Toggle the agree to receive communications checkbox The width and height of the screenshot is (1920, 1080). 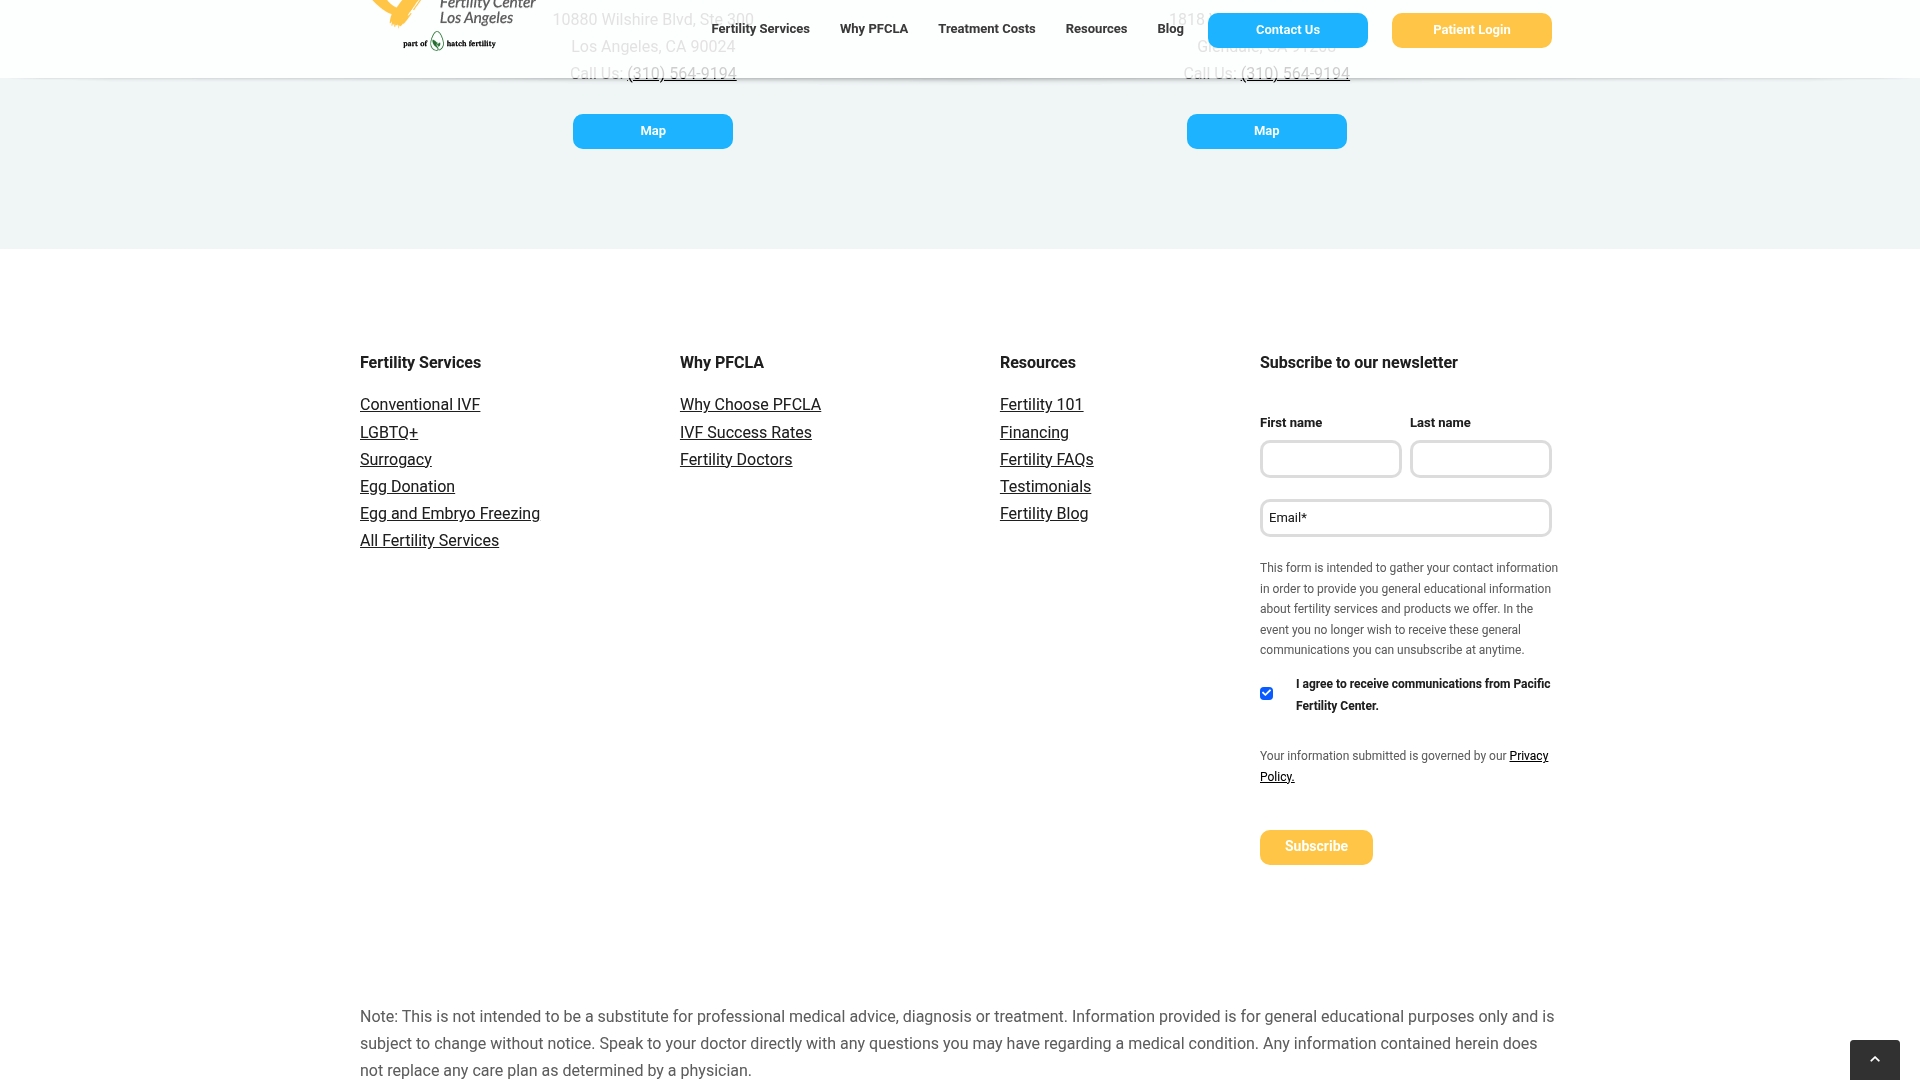(x=1266, y=693)
